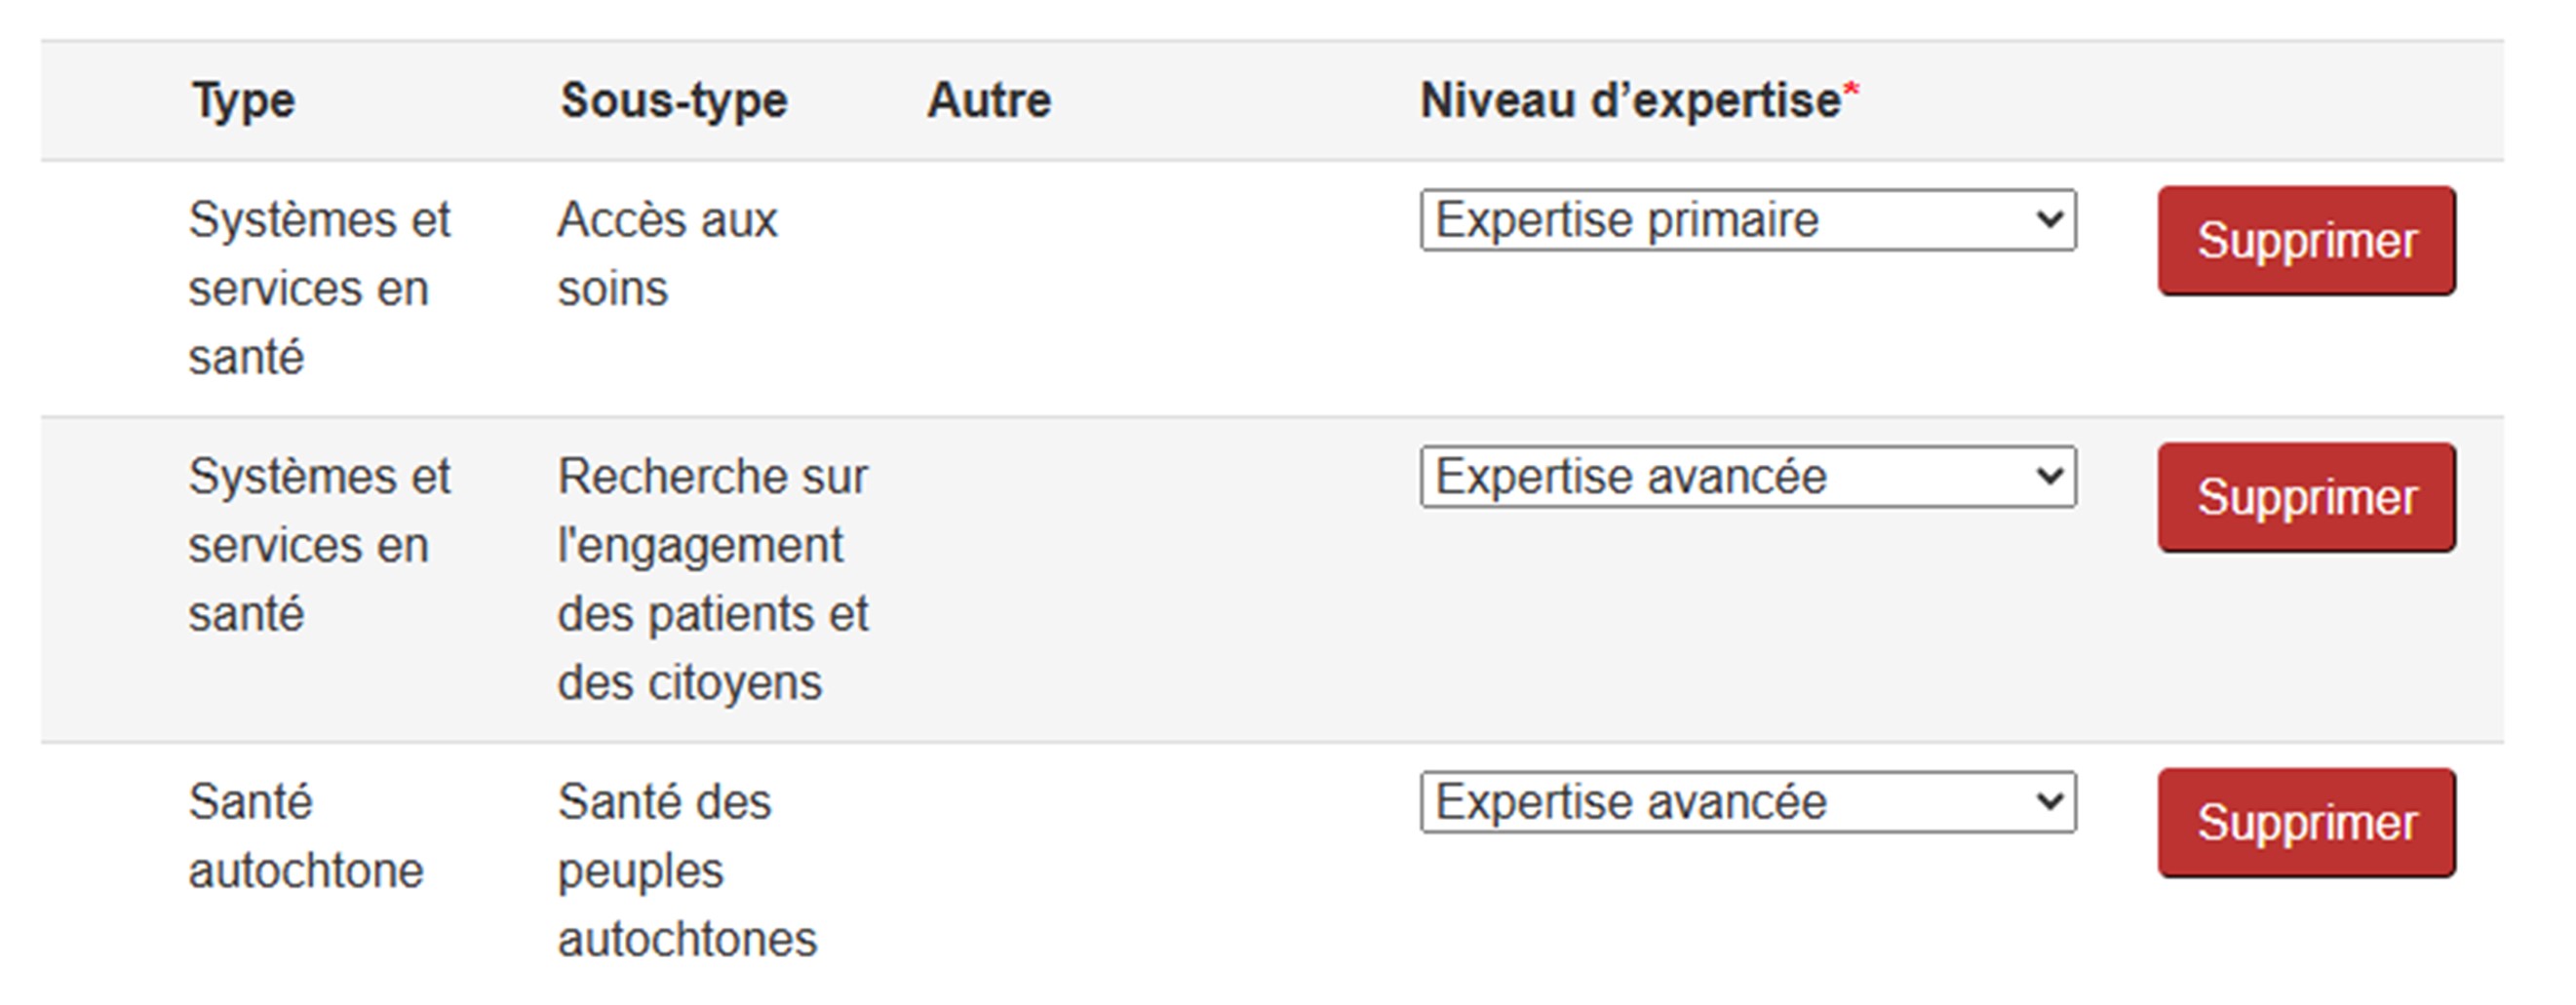
Task: Delete the Recherche sur l'engagement des patients row
Action: [x=2305, y=498]
